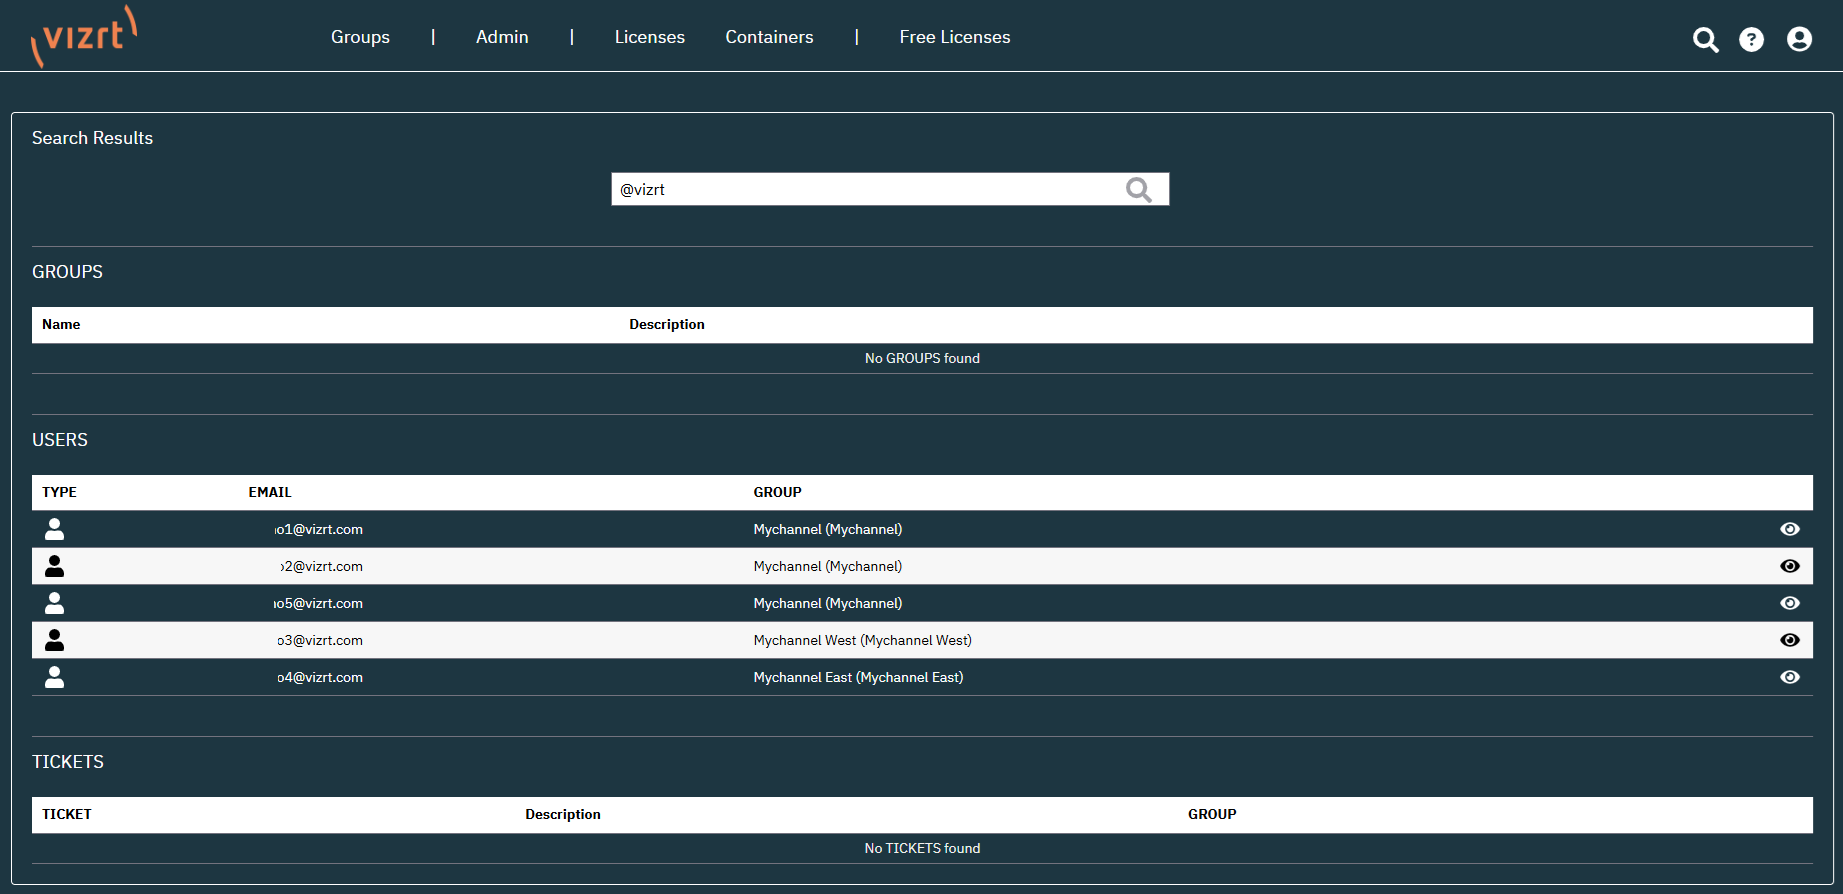Click the EMAIL column header
Viewport: 1843px width, 894px height.
[x=270, y=492]
